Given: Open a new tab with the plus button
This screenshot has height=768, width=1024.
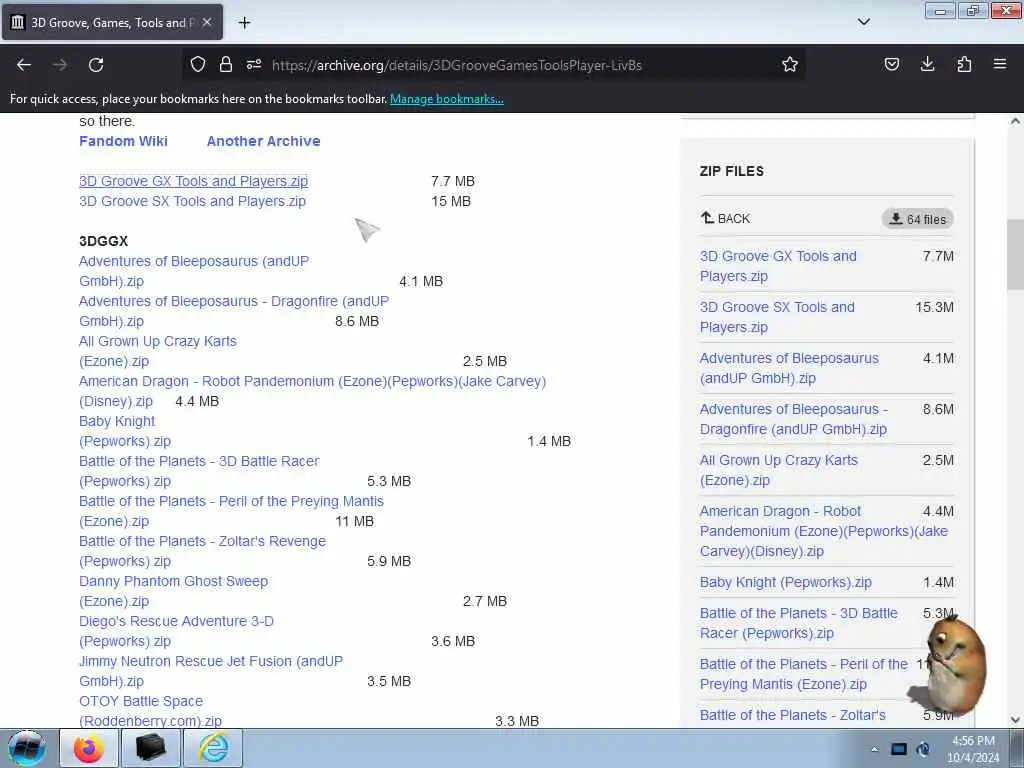Looking at the screenshot, I should coord(244,23).
